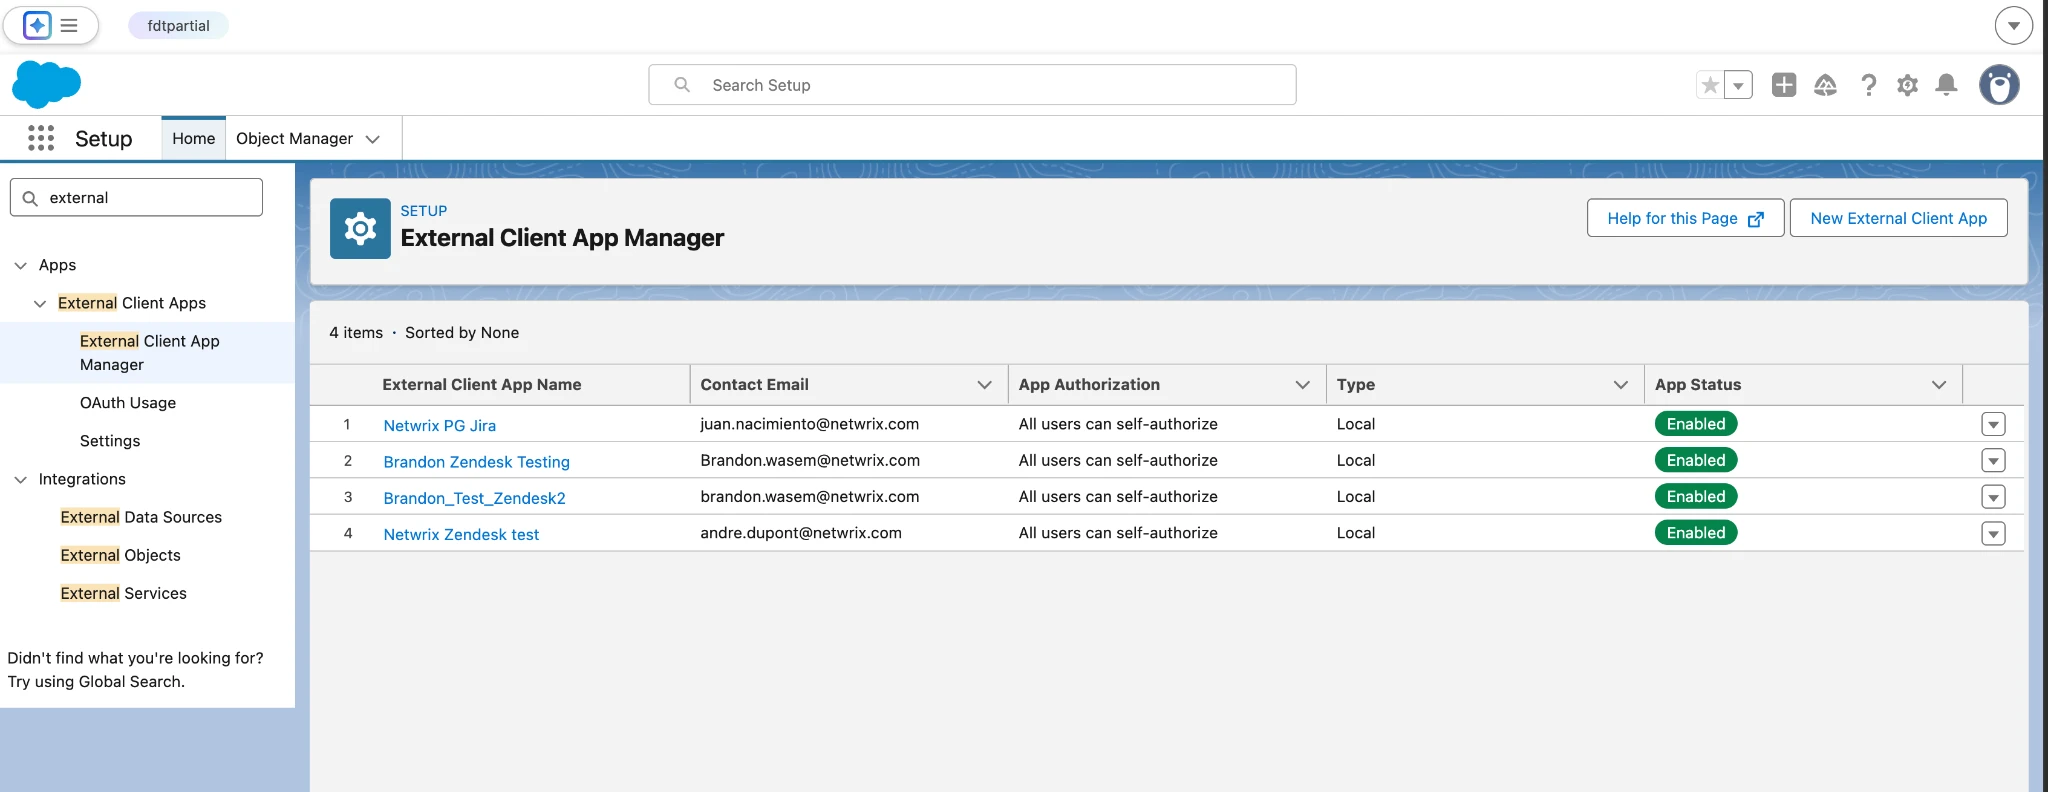Click the Enabled badge for Netwrix PG Jira

(x=1696, y=424)
